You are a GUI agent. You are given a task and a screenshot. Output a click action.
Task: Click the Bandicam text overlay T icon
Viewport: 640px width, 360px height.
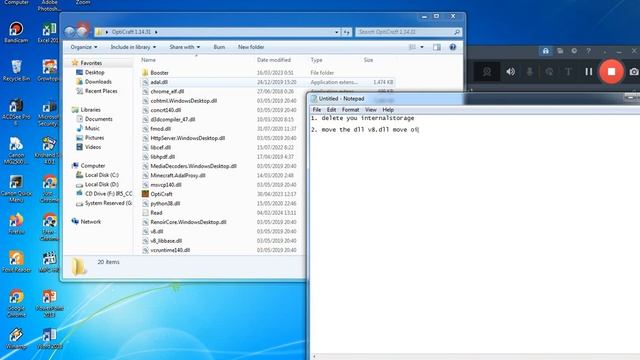tap(568, 72)
